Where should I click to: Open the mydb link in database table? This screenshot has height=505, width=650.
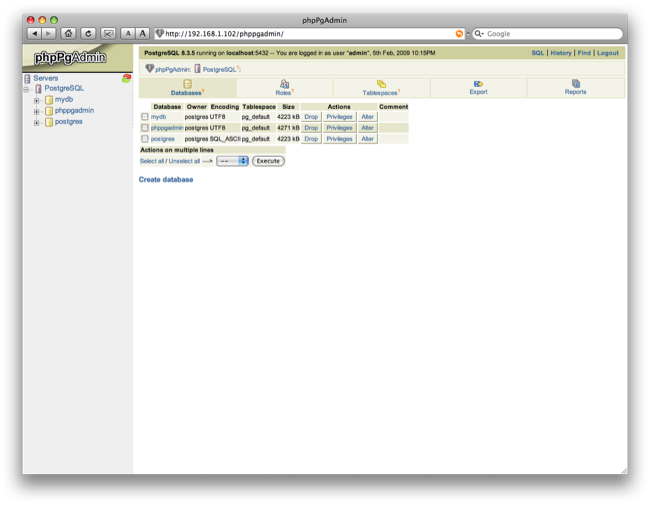click(158, 117)
